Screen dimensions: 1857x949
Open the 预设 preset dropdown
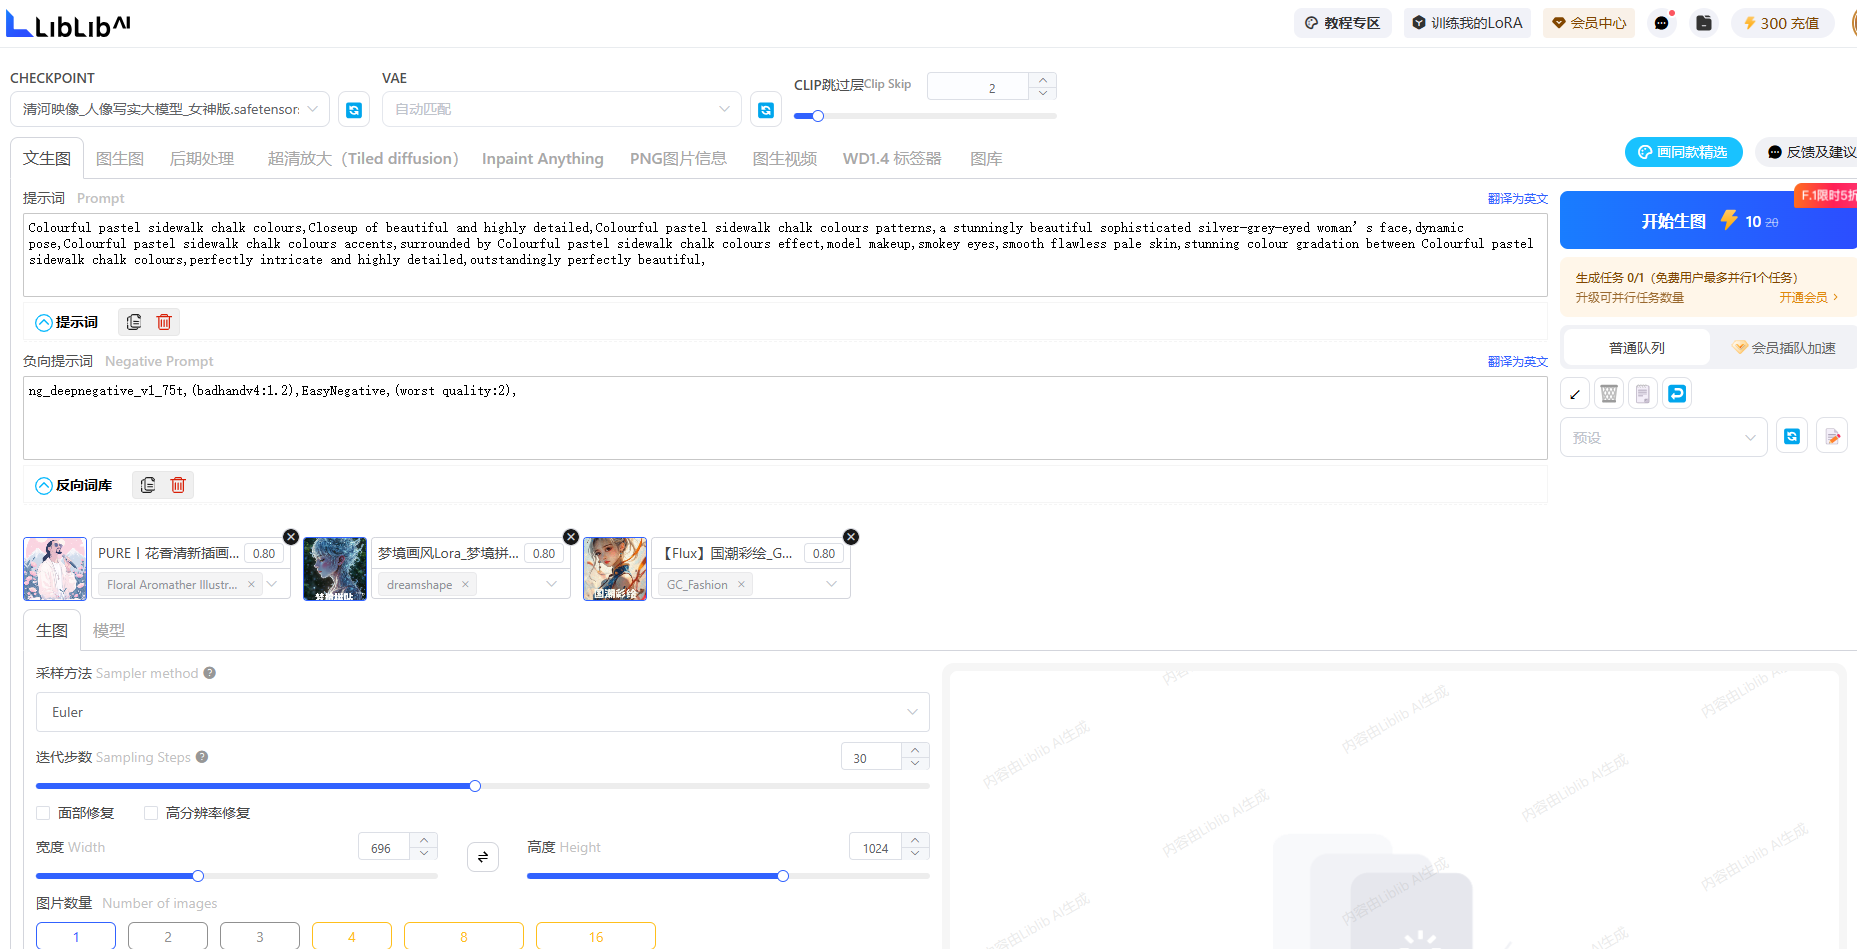(x=1663, y=438)
